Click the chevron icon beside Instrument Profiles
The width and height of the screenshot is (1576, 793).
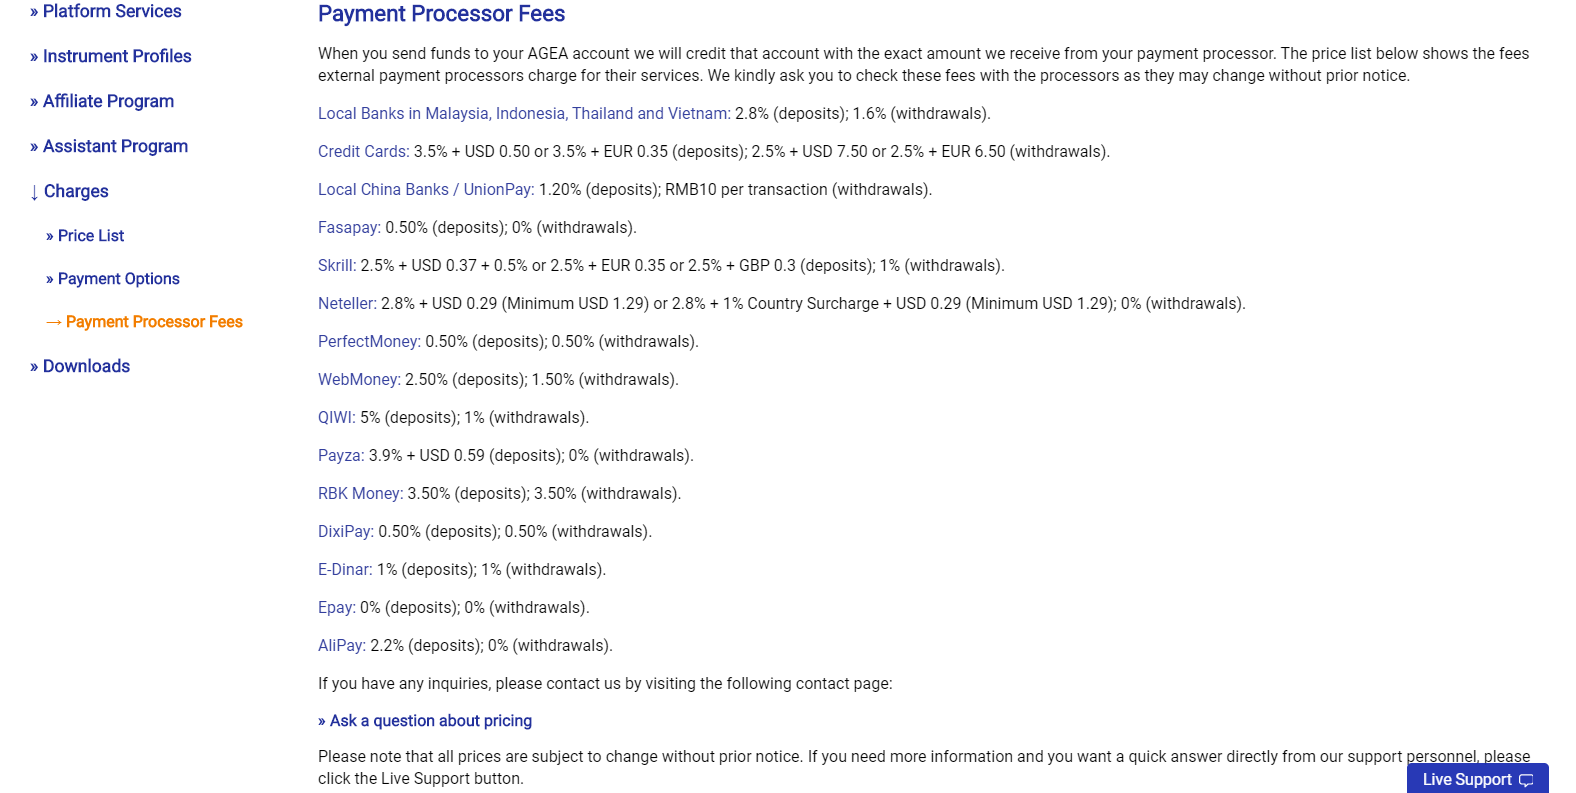pos(35,56)
